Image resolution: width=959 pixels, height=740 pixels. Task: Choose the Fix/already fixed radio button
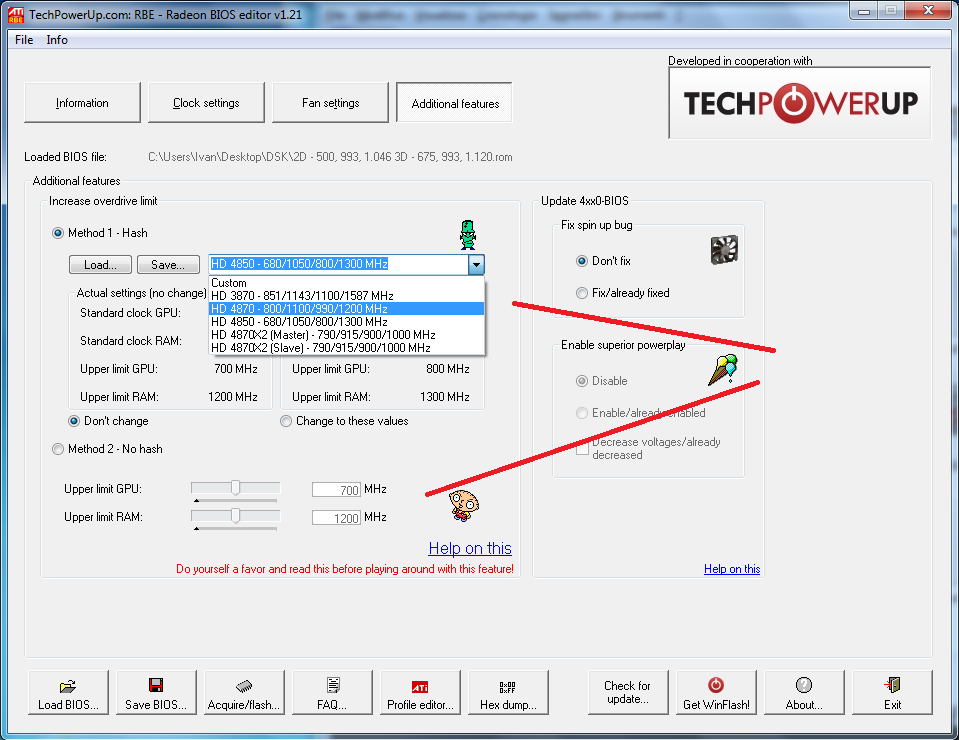(582, 293)
